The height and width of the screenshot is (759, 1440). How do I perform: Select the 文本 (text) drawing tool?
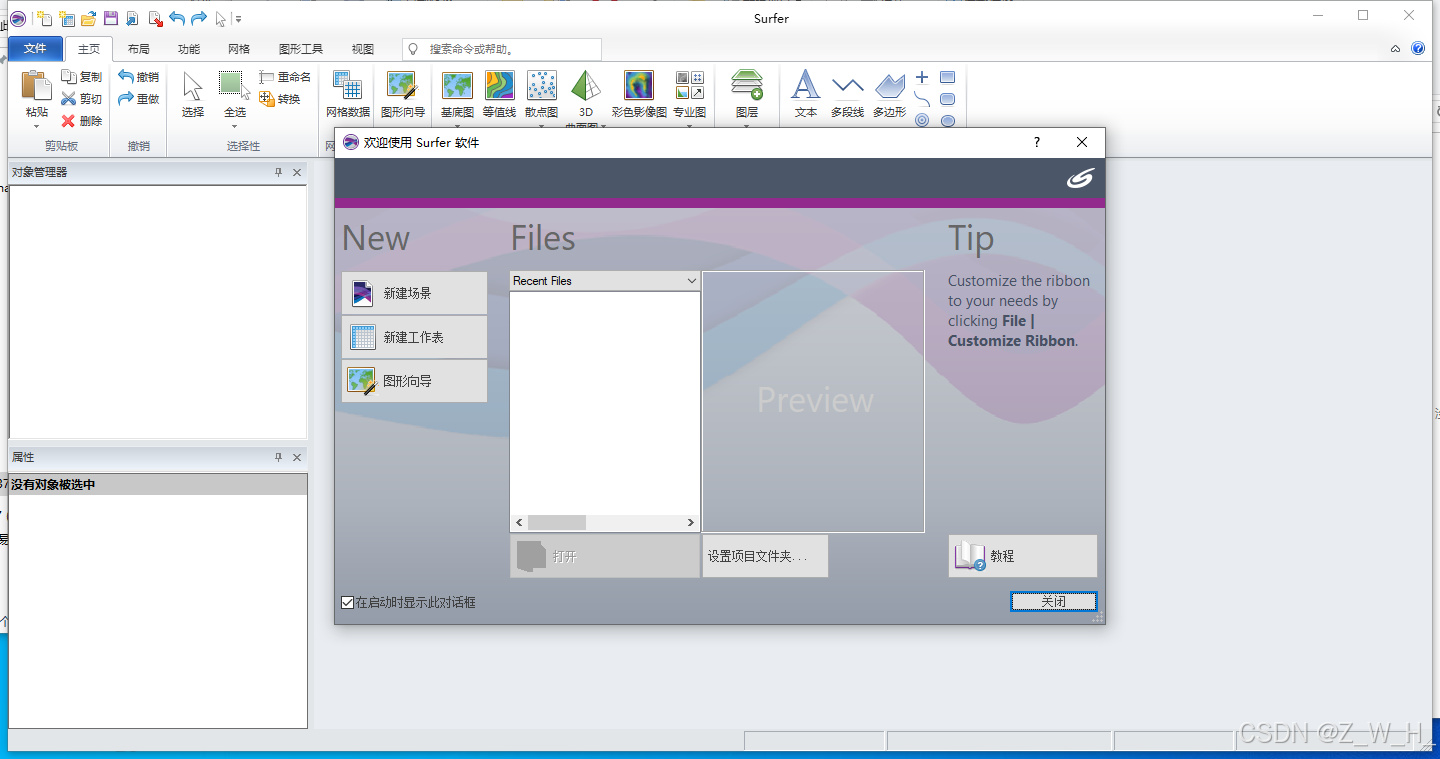pyautogui.click(x=806, y=95)
